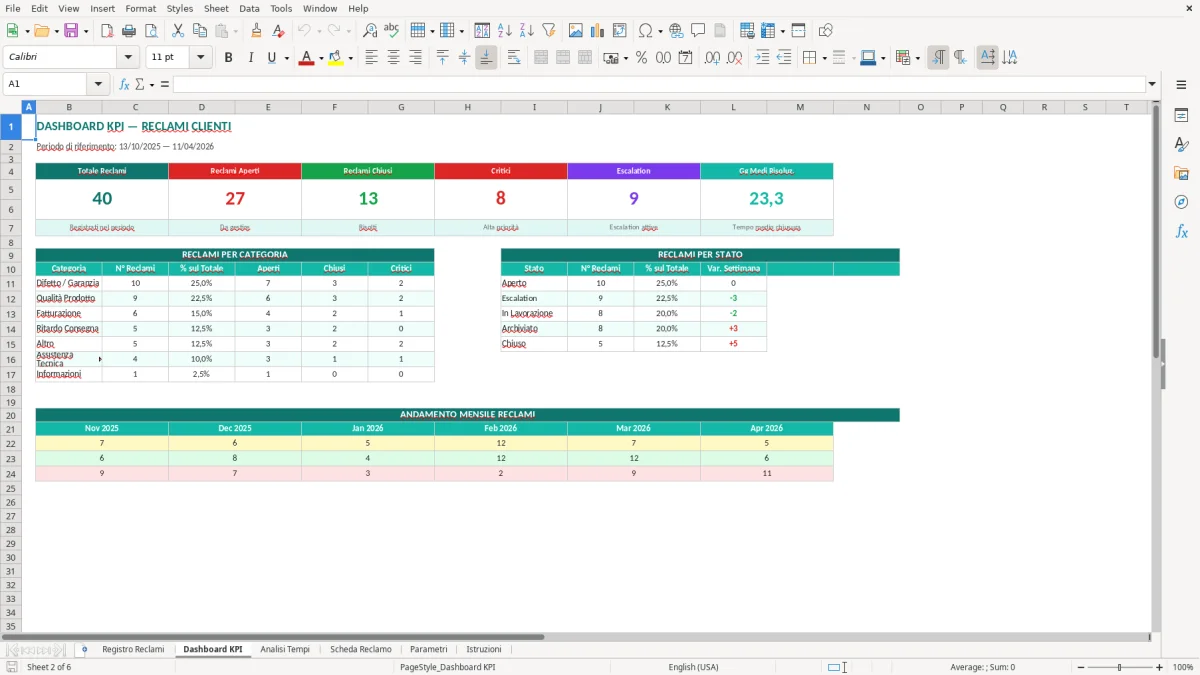Click the Copy icon
Image resolution: width=1200 pixels, height=675 pixels.
199,31
